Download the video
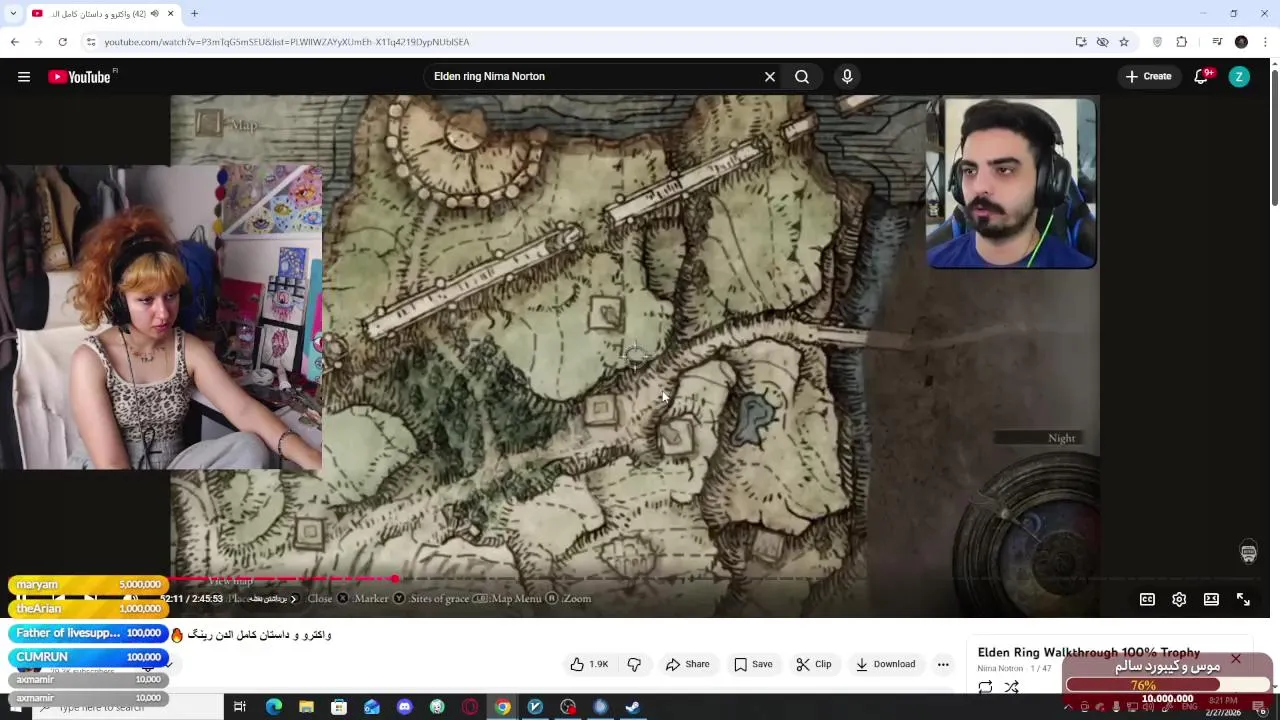The width and height of the screenshot is (1280, 720). pos(885,664)
